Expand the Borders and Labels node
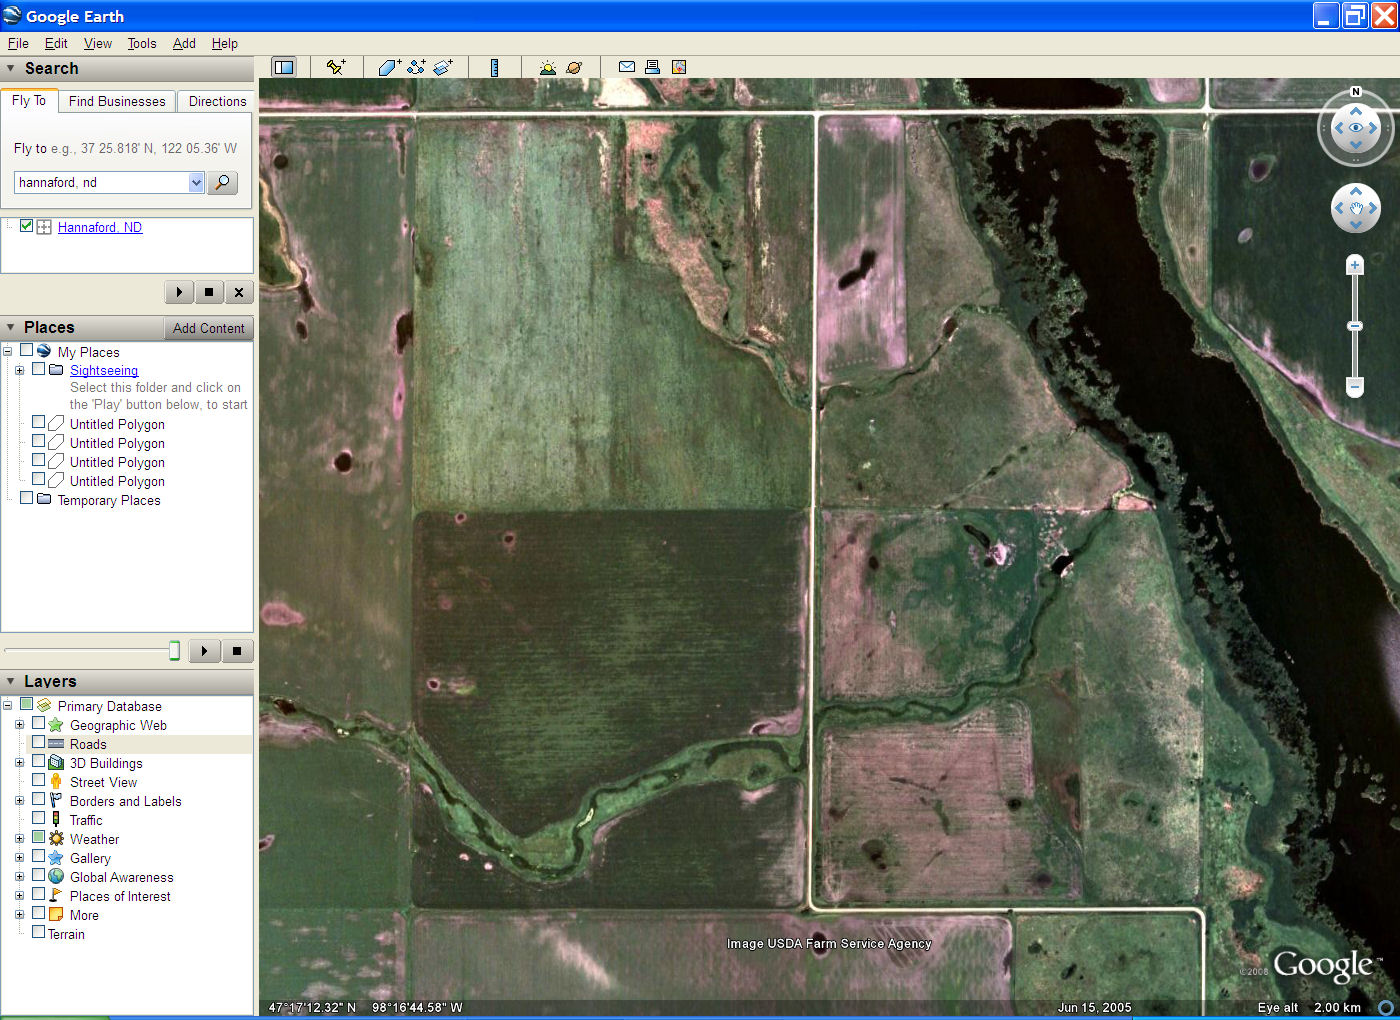 point(19,800)
